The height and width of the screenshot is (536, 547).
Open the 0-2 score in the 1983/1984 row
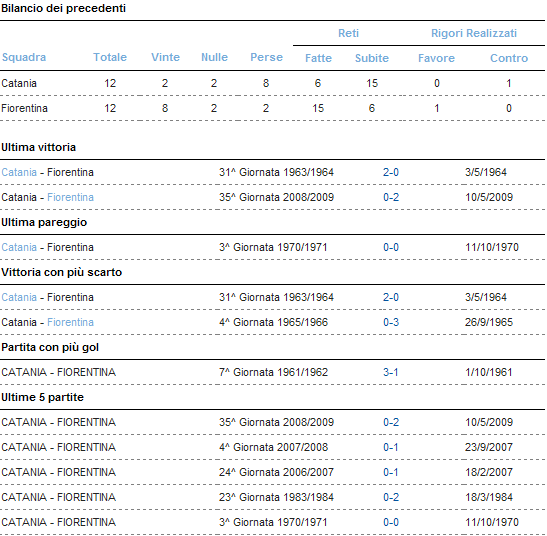pos(391,497)
